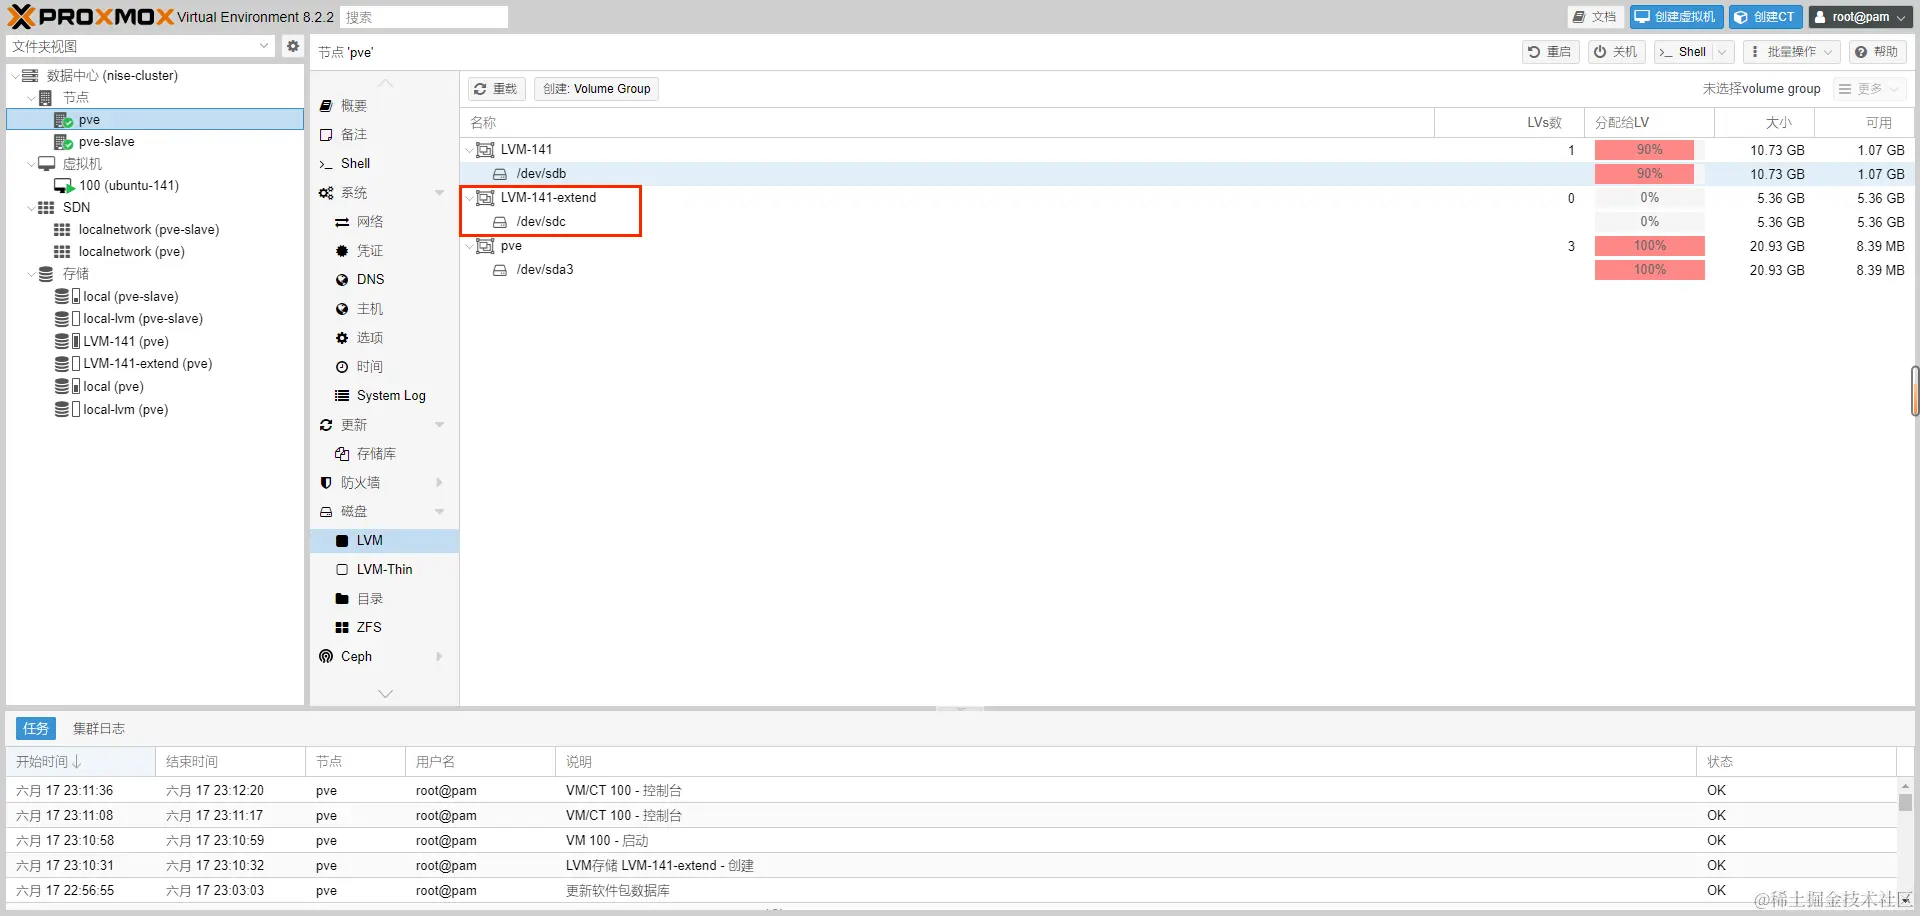Open the 选项 options menu item
Screen dimensions: 1920x916
tap(385, 338)
